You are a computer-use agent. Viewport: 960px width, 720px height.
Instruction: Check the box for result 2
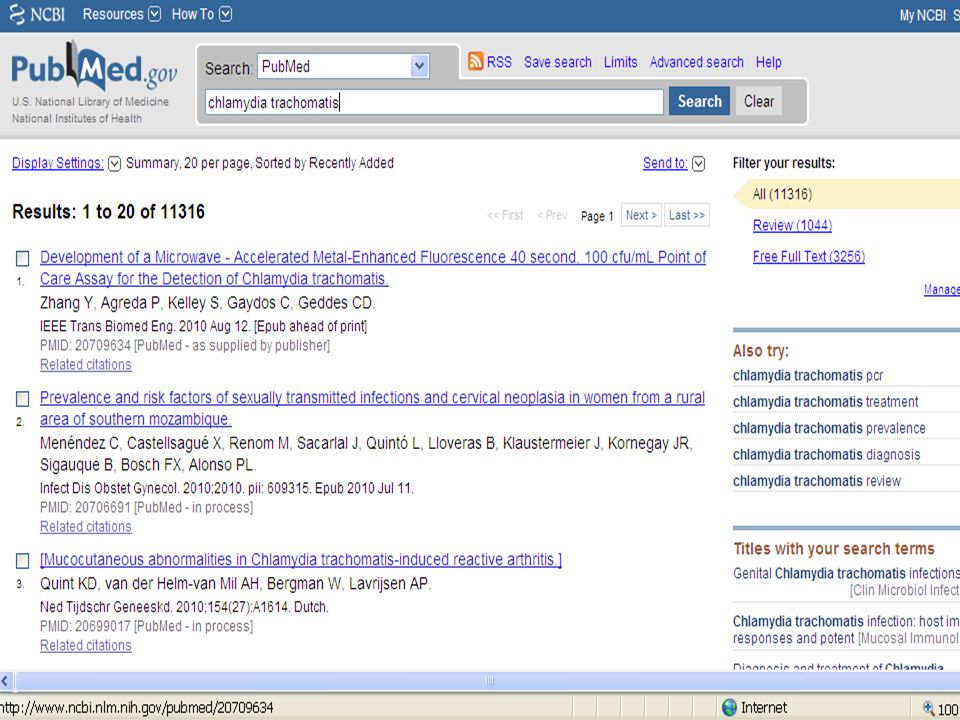23,399
